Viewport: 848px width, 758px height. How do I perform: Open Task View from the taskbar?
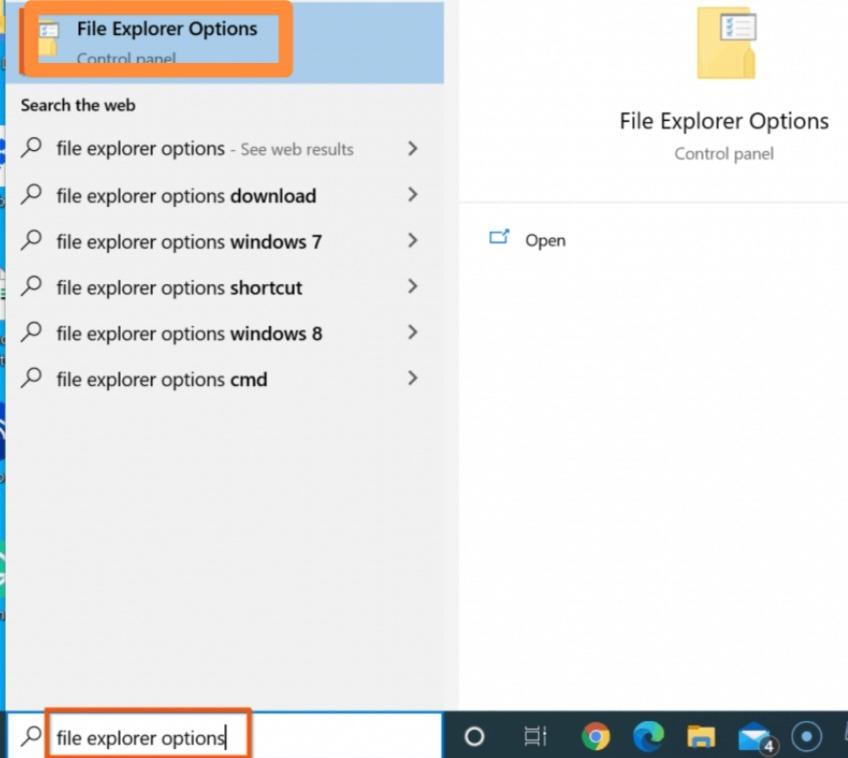click(535, 736)
